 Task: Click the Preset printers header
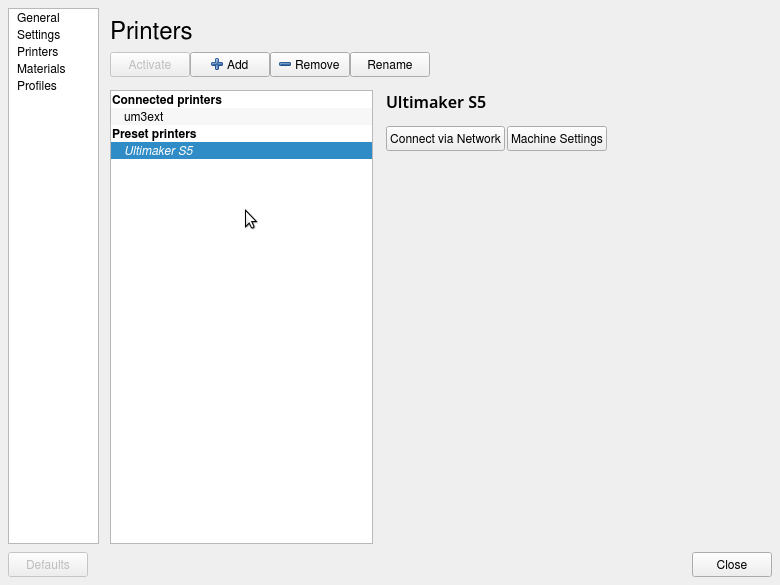(154, 134)
